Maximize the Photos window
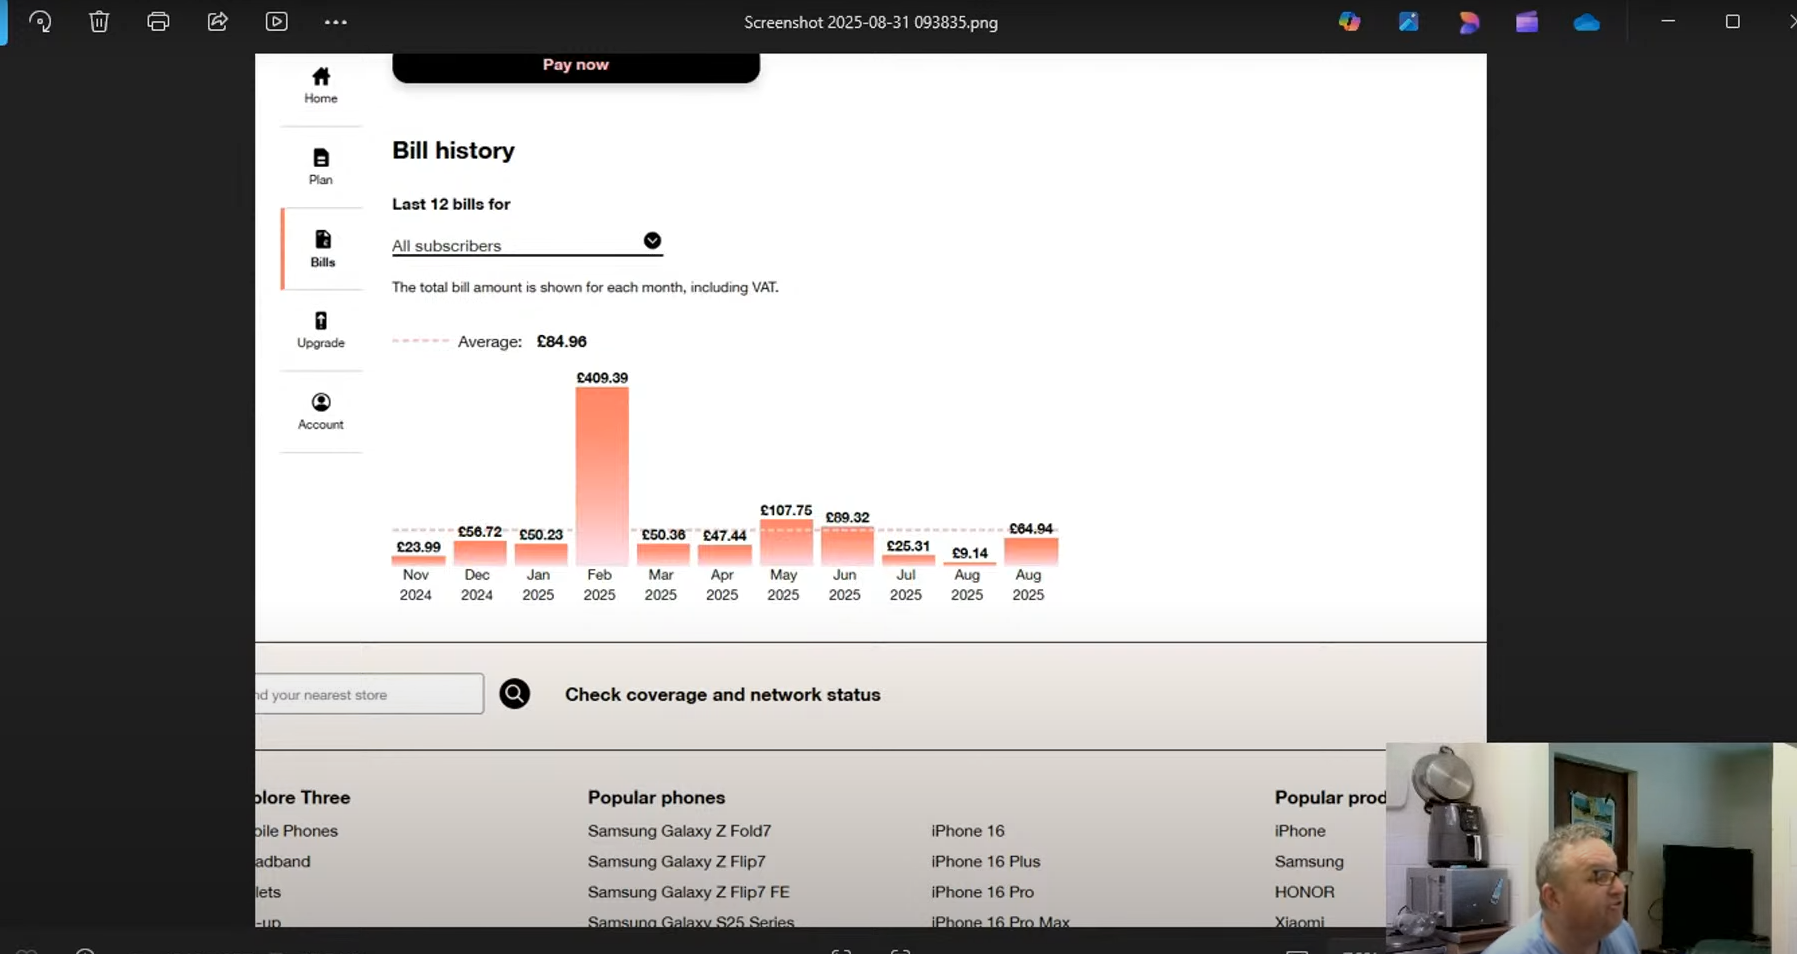 click(x=1733, y=21)
